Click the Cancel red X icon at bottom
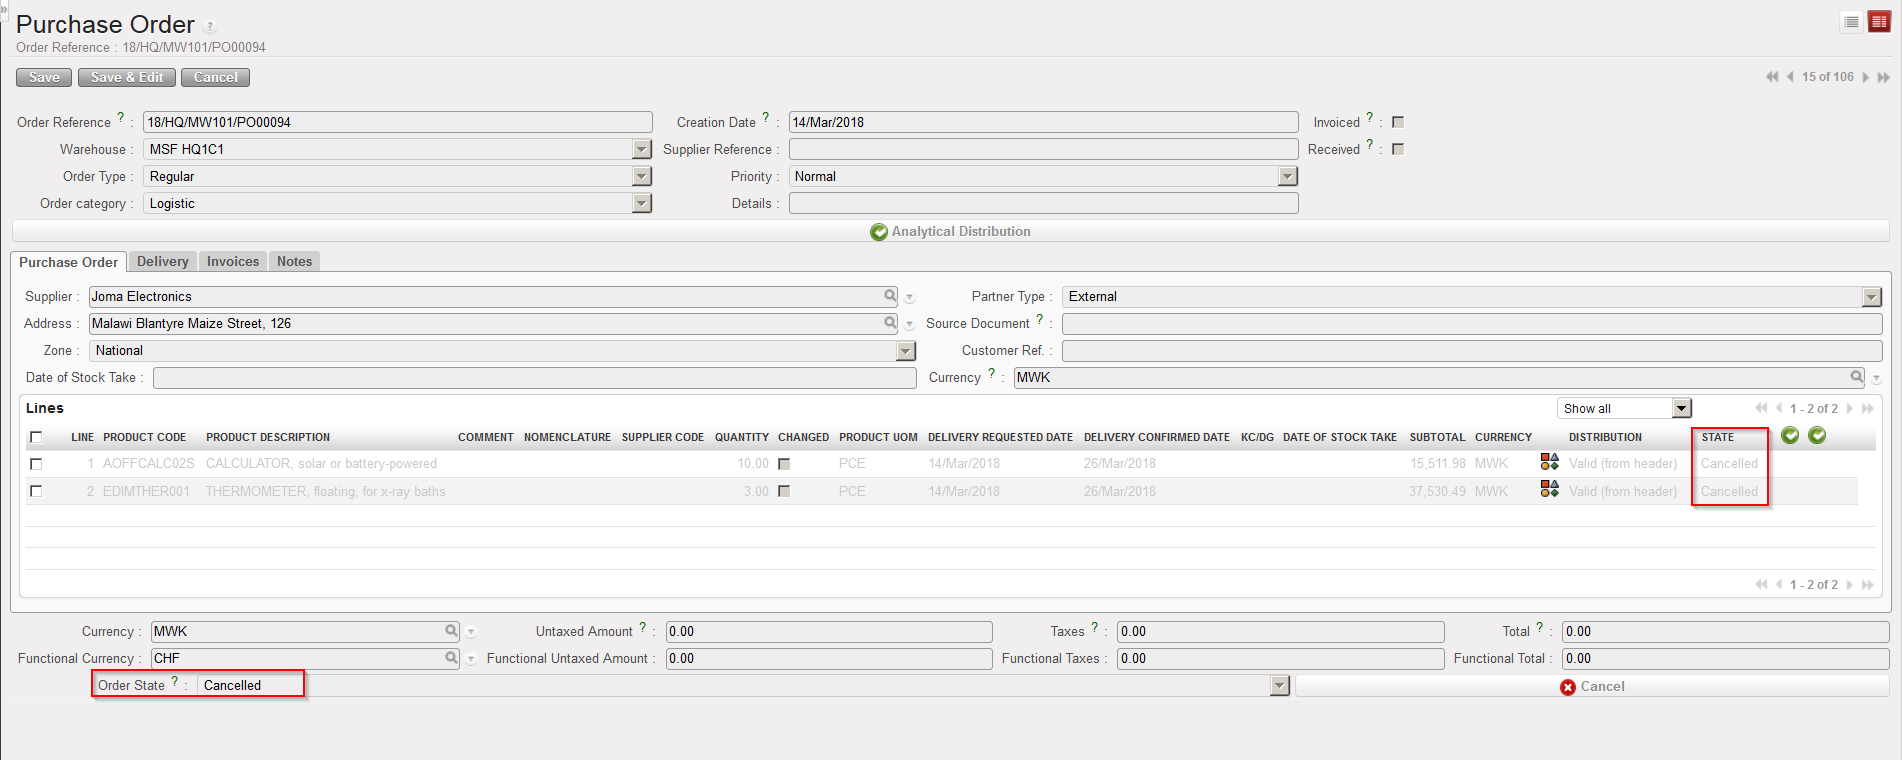This screenshot has width=1902, height=760. [1568, 687]
